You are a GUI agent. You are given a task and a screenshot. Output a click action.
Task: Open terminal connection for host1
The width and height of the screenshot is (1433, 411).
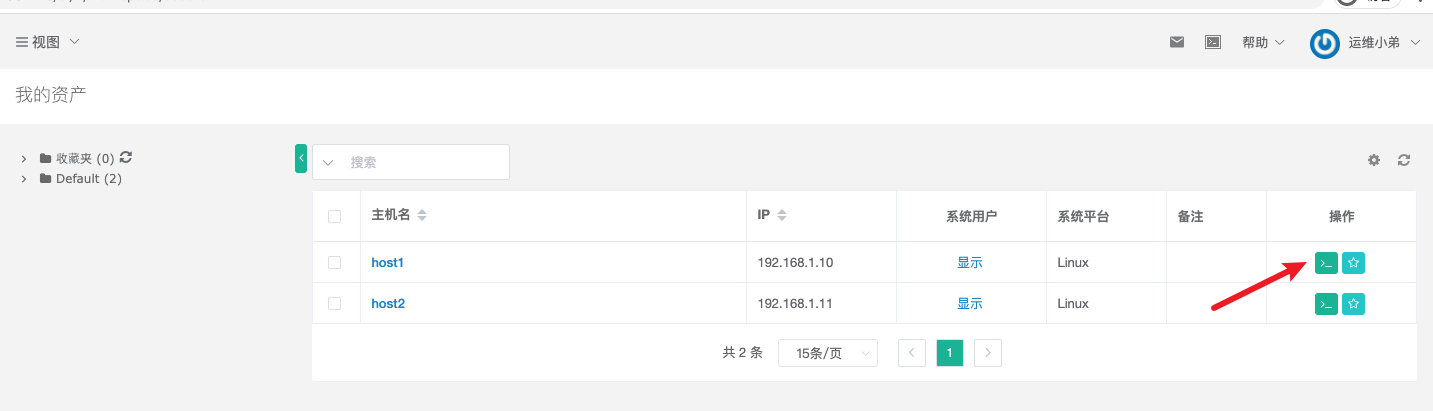(x=1326, y=263)
